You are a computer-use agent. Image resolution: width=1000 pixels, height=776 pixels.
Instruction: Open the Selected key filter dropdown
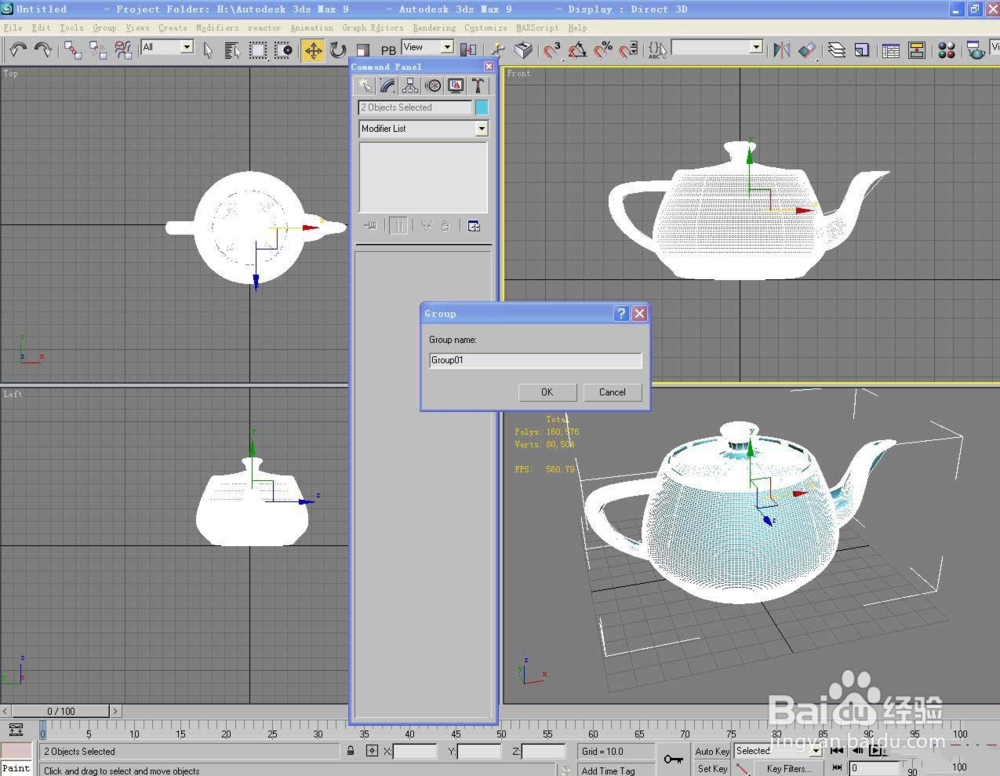tap(815, 751)
